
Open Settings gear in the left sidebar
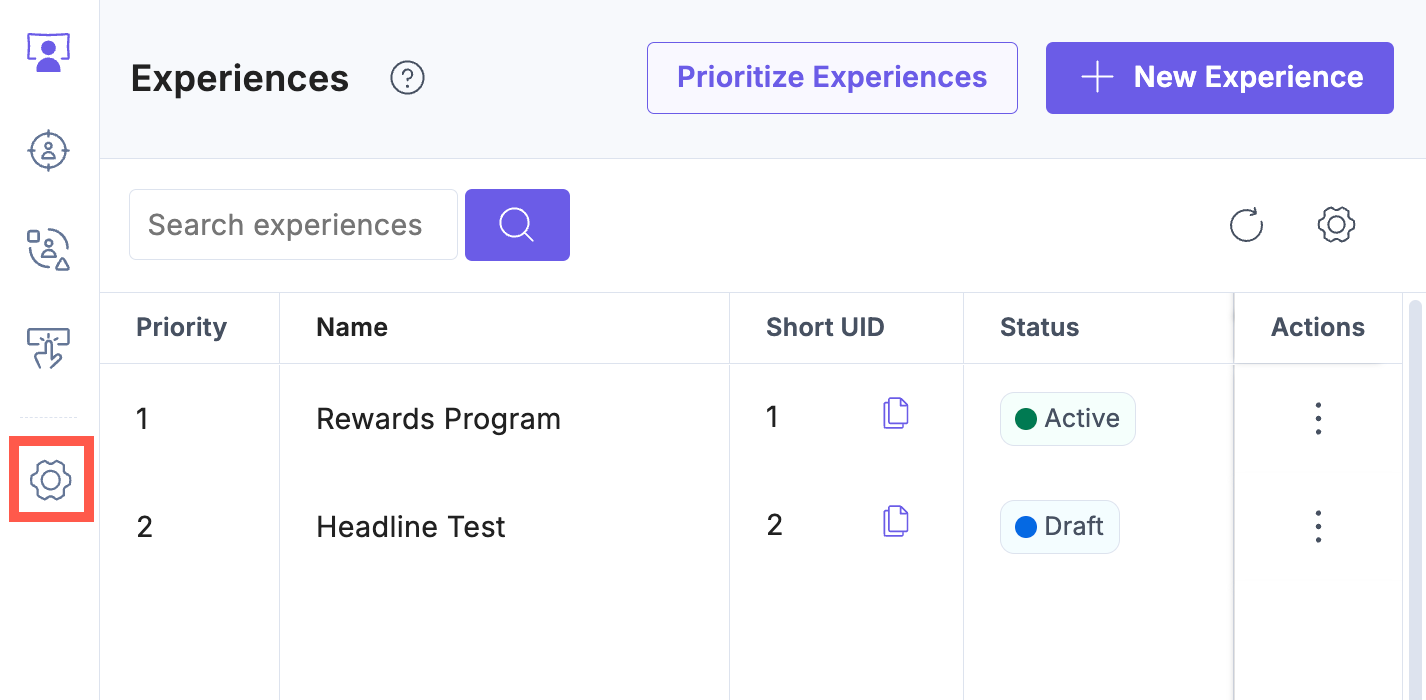tap(51, 480)
